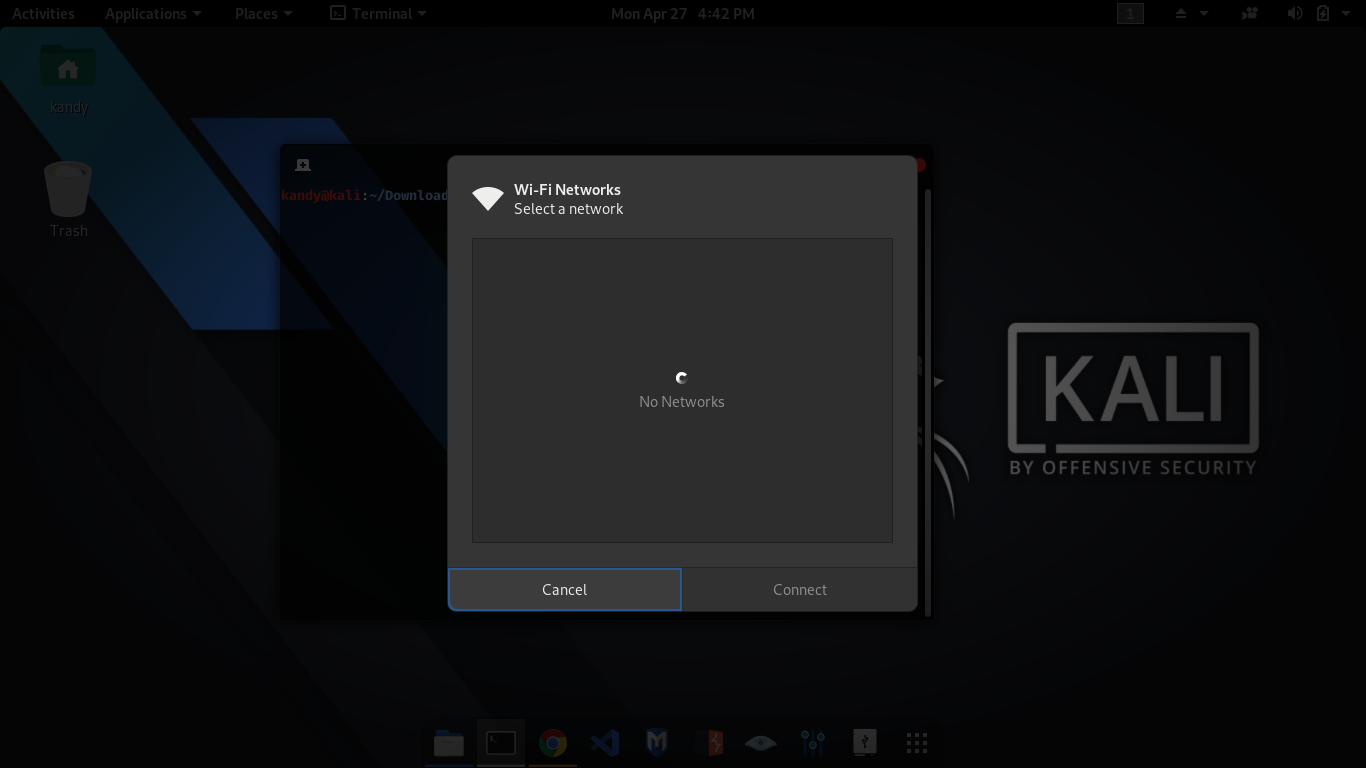Open Files from the dock
This screenshot has height=768, width=1366.
pos(449,743)
